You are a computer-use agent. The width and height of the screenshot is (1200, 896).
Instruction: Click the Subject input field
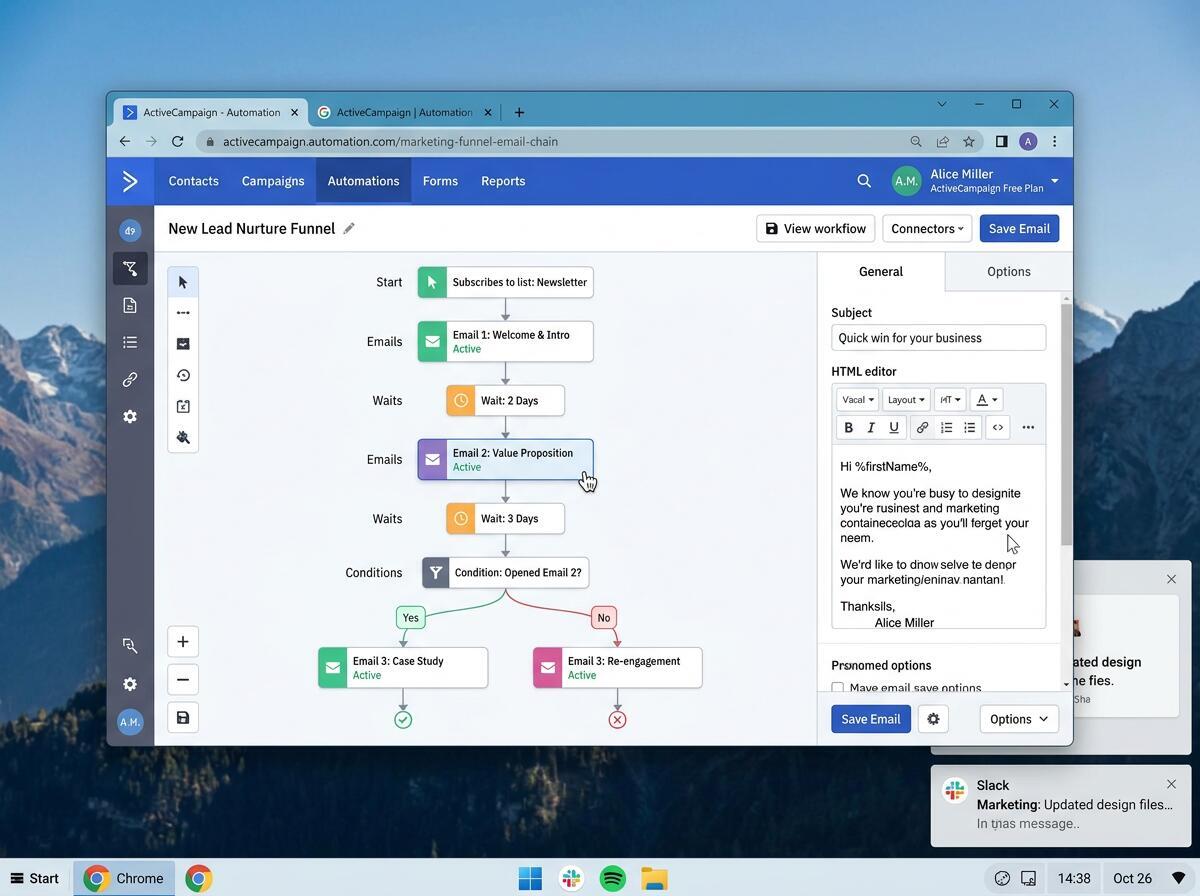tap(938, 338)
